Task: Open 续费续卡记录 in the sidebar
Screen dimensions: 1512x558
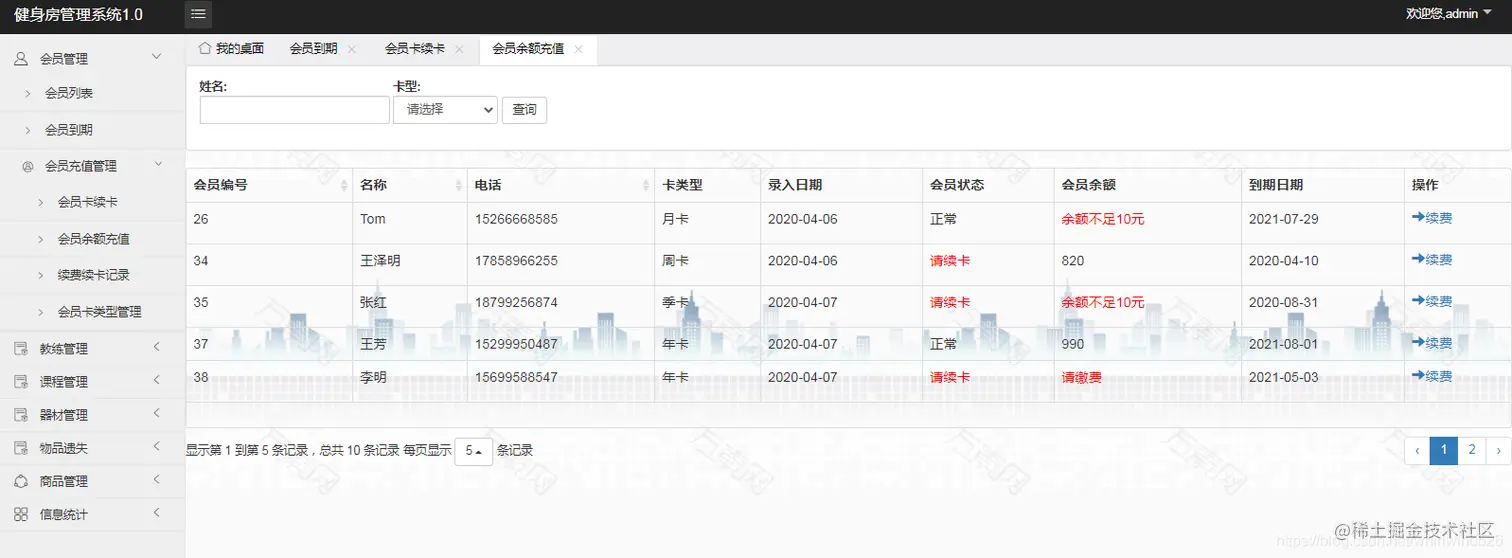Action: pyautogui.click(x=94, y=275)
